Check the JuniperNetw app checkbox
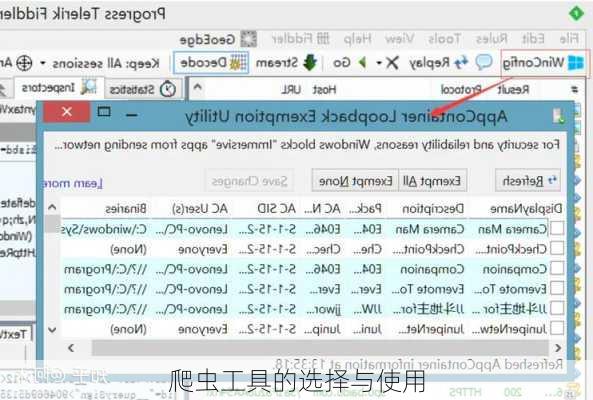The image size is (593, 400). [557, 328]
